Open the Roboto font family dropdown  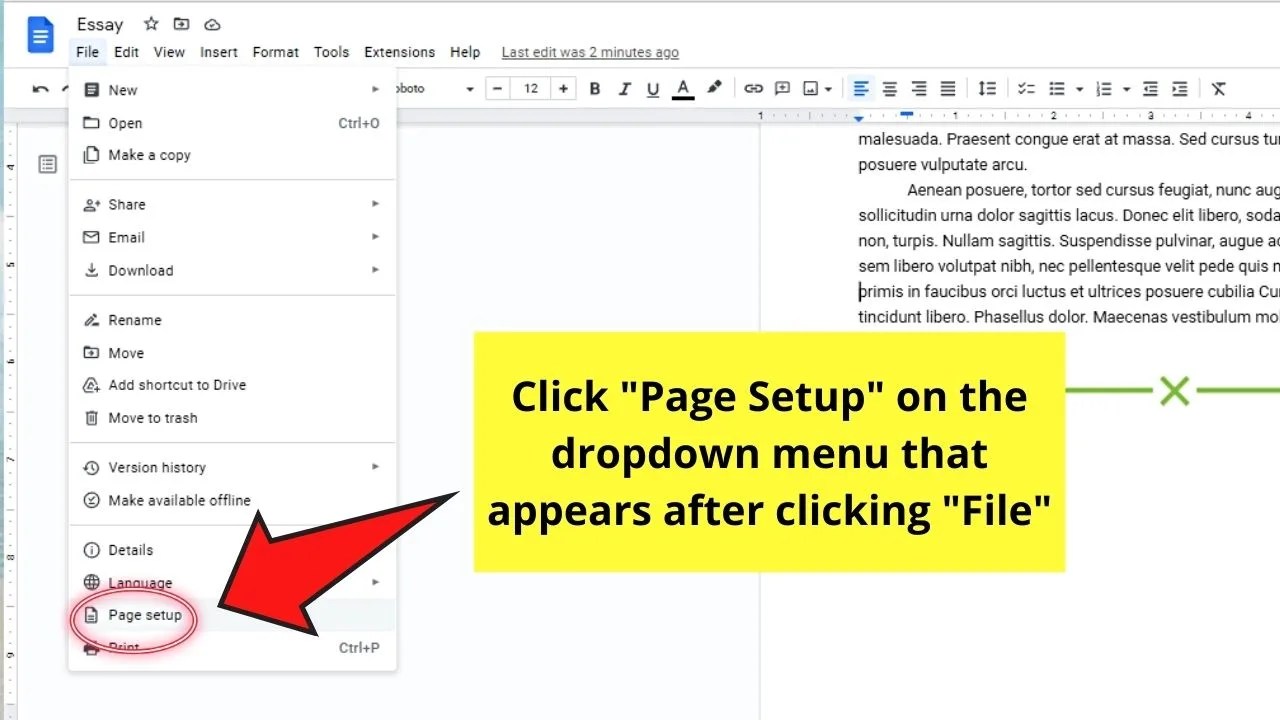430,88
